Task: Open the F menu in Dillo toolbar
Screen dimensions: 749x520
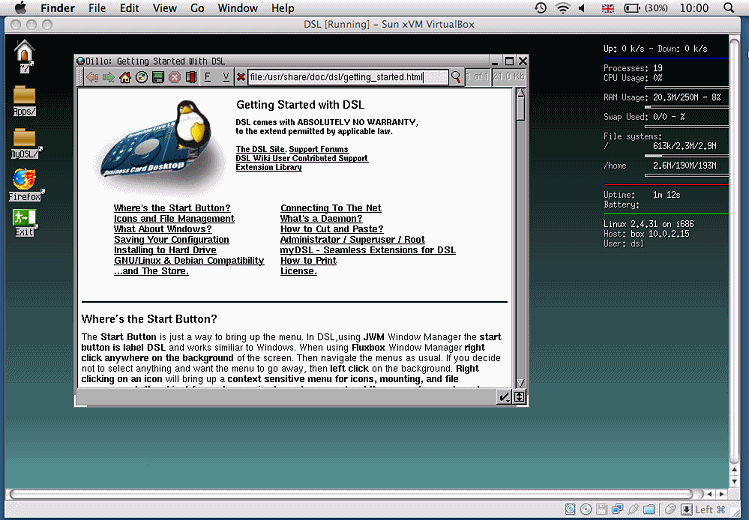Action: [208, 77]
